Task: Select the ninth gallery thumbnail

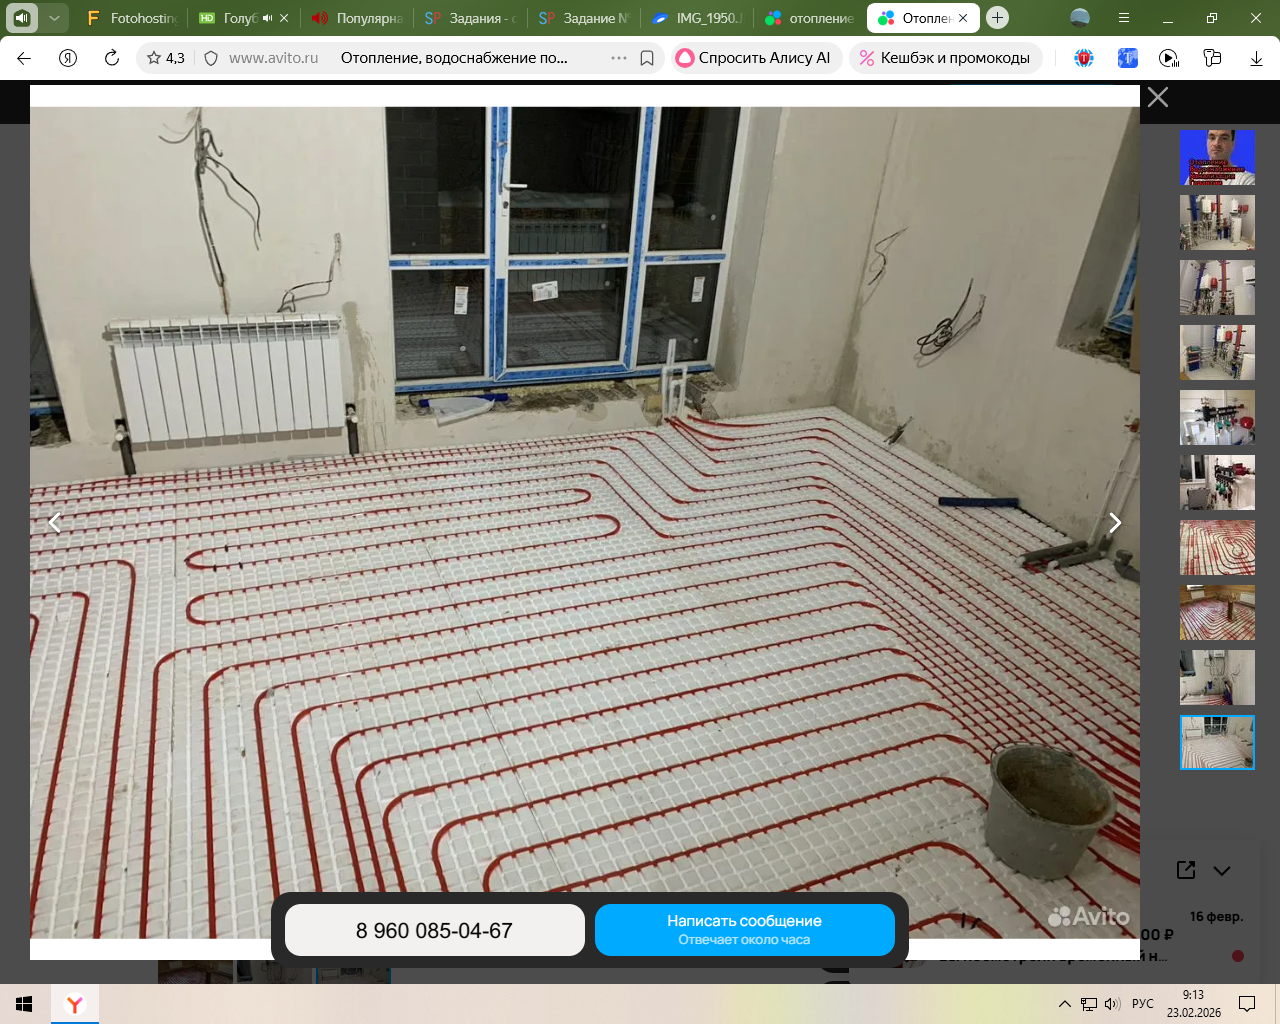Action: 1217,678
